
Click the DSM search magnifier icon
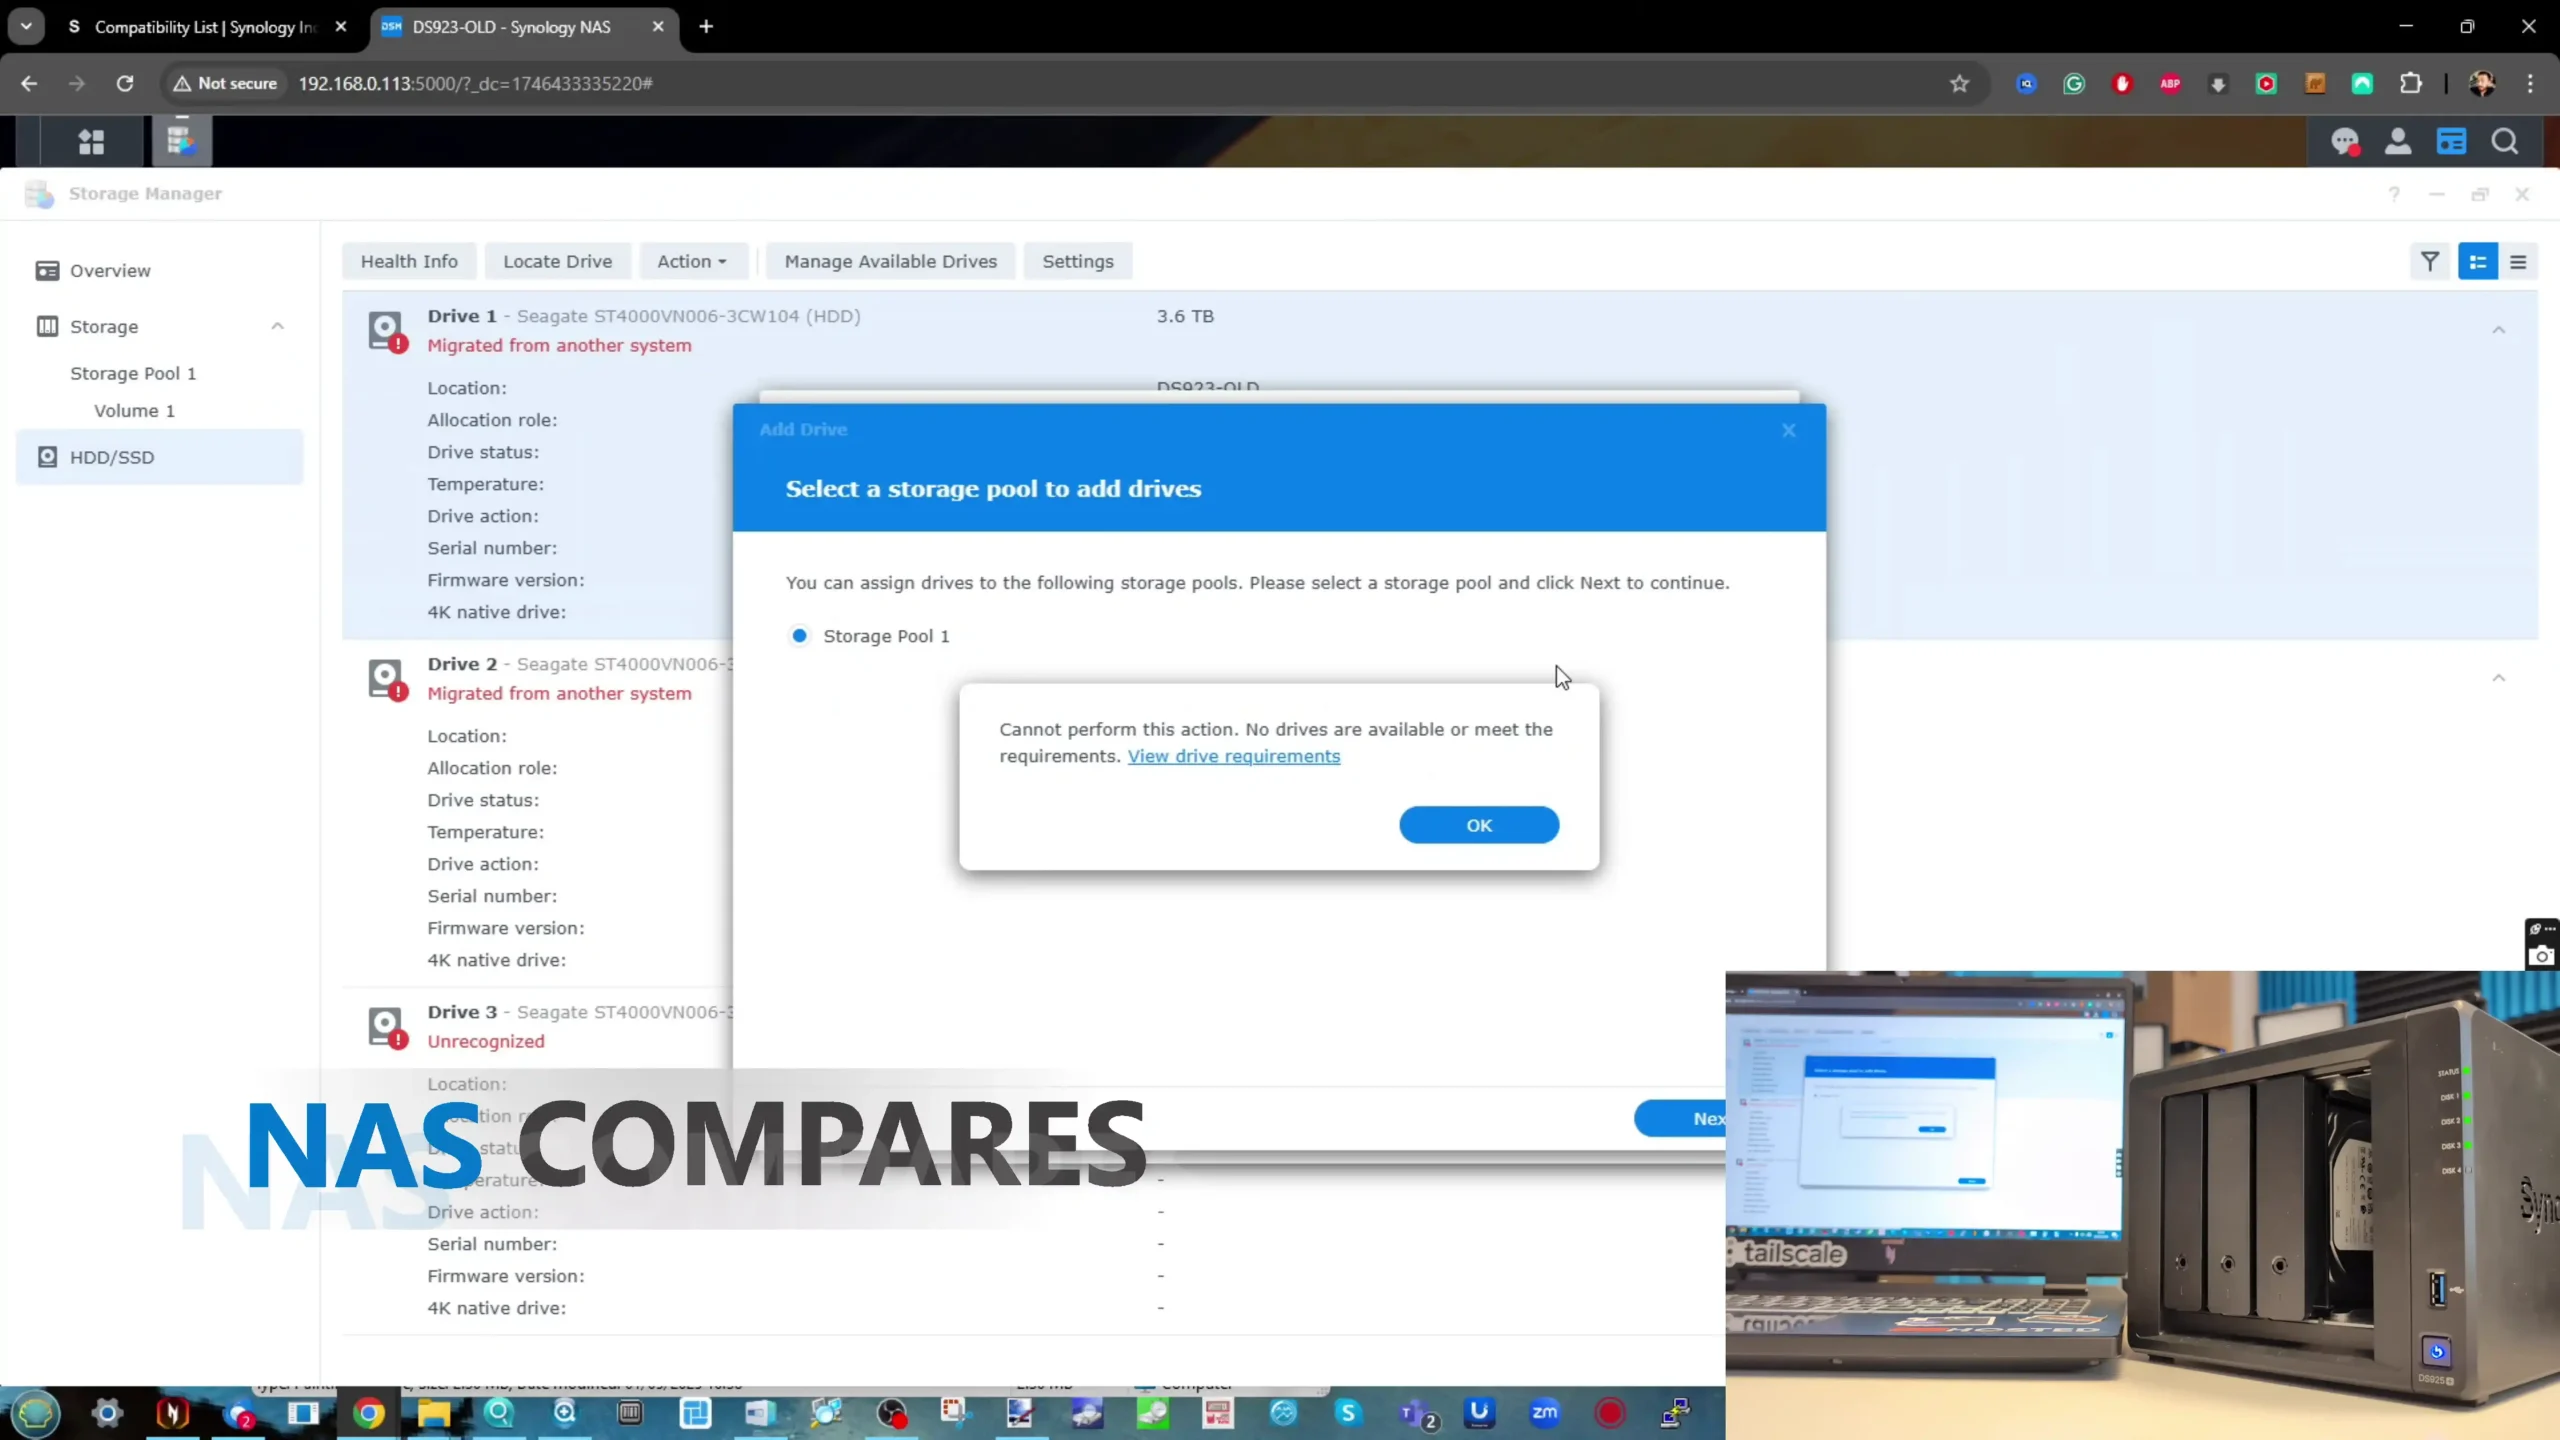click(2505, 142)
